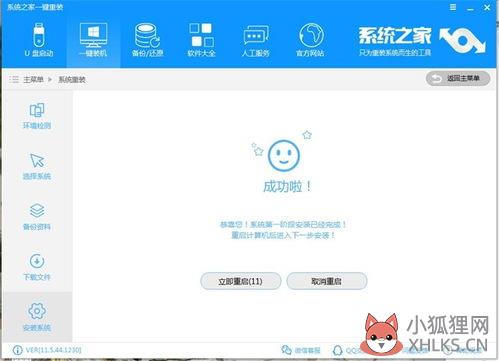Open the U盘启动 tool
This screenshot has width=499, height=361.
[x=39, y=40]
